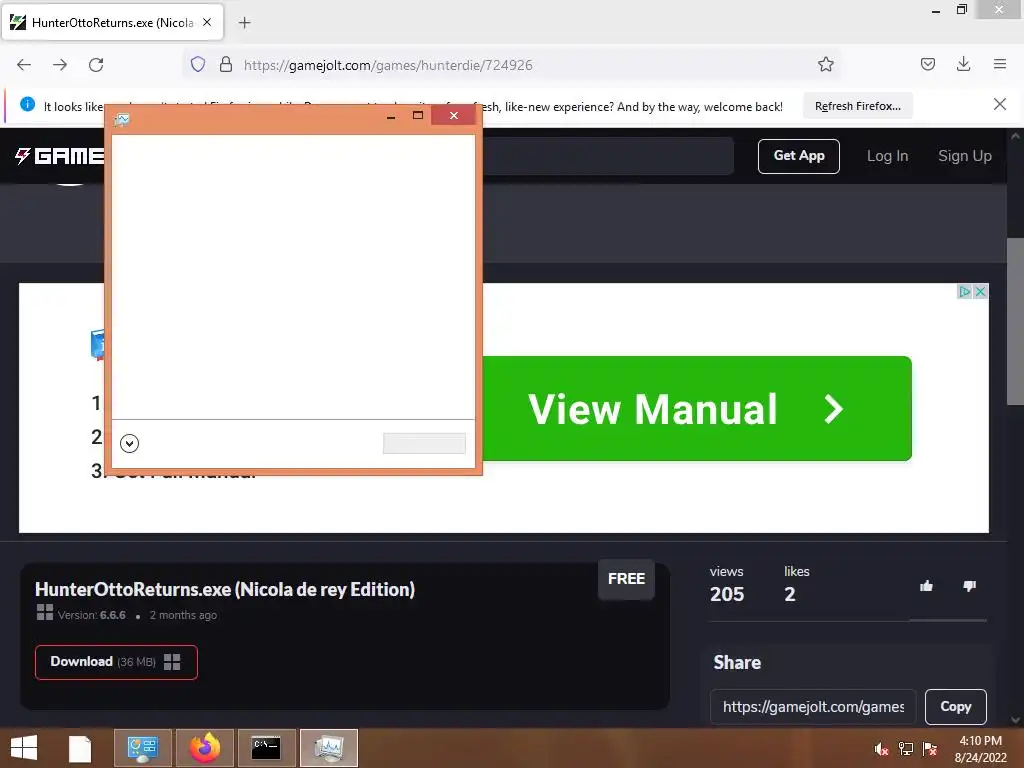Open the Firefox downloads panel
This screenshot has height=768, width=1024.
[963, 64]
